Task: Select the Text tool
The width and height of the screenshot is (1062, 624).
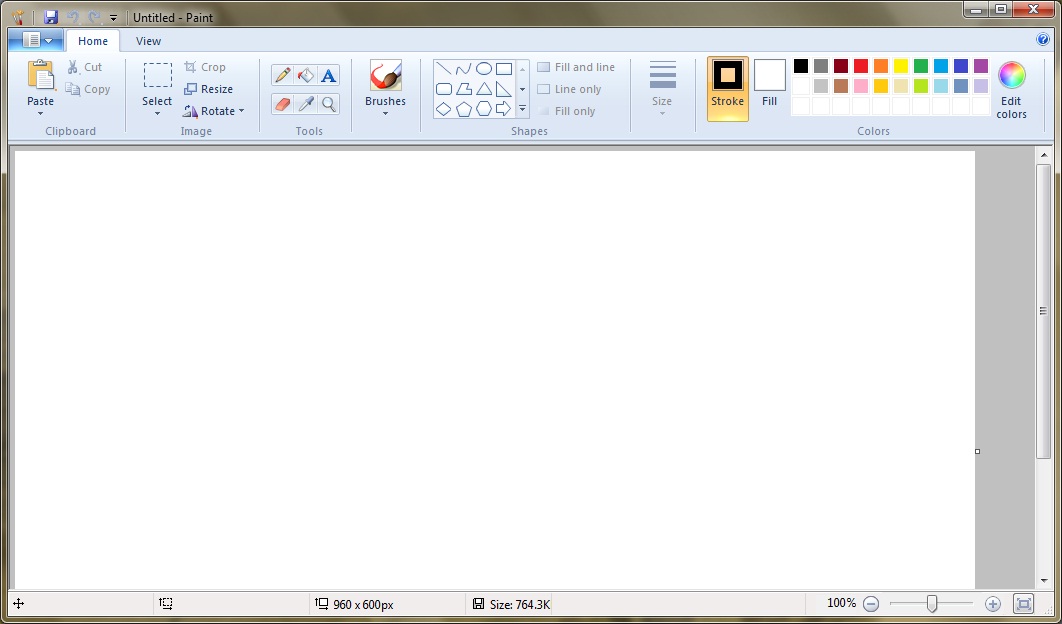Action: (328, 75)
